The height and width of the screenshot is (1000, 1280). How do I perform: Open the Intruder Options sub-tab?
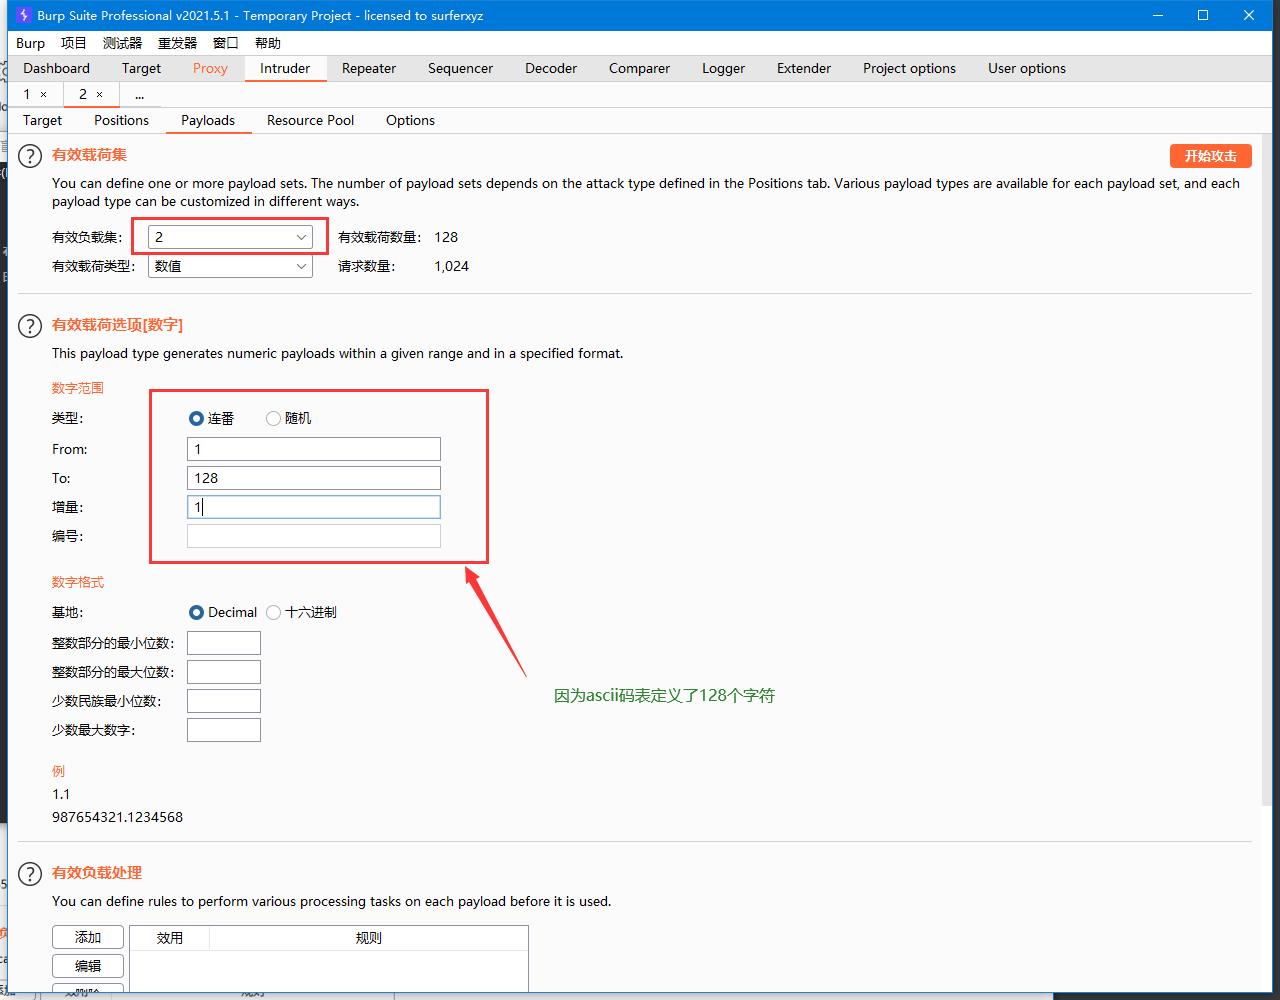[410, 120]
